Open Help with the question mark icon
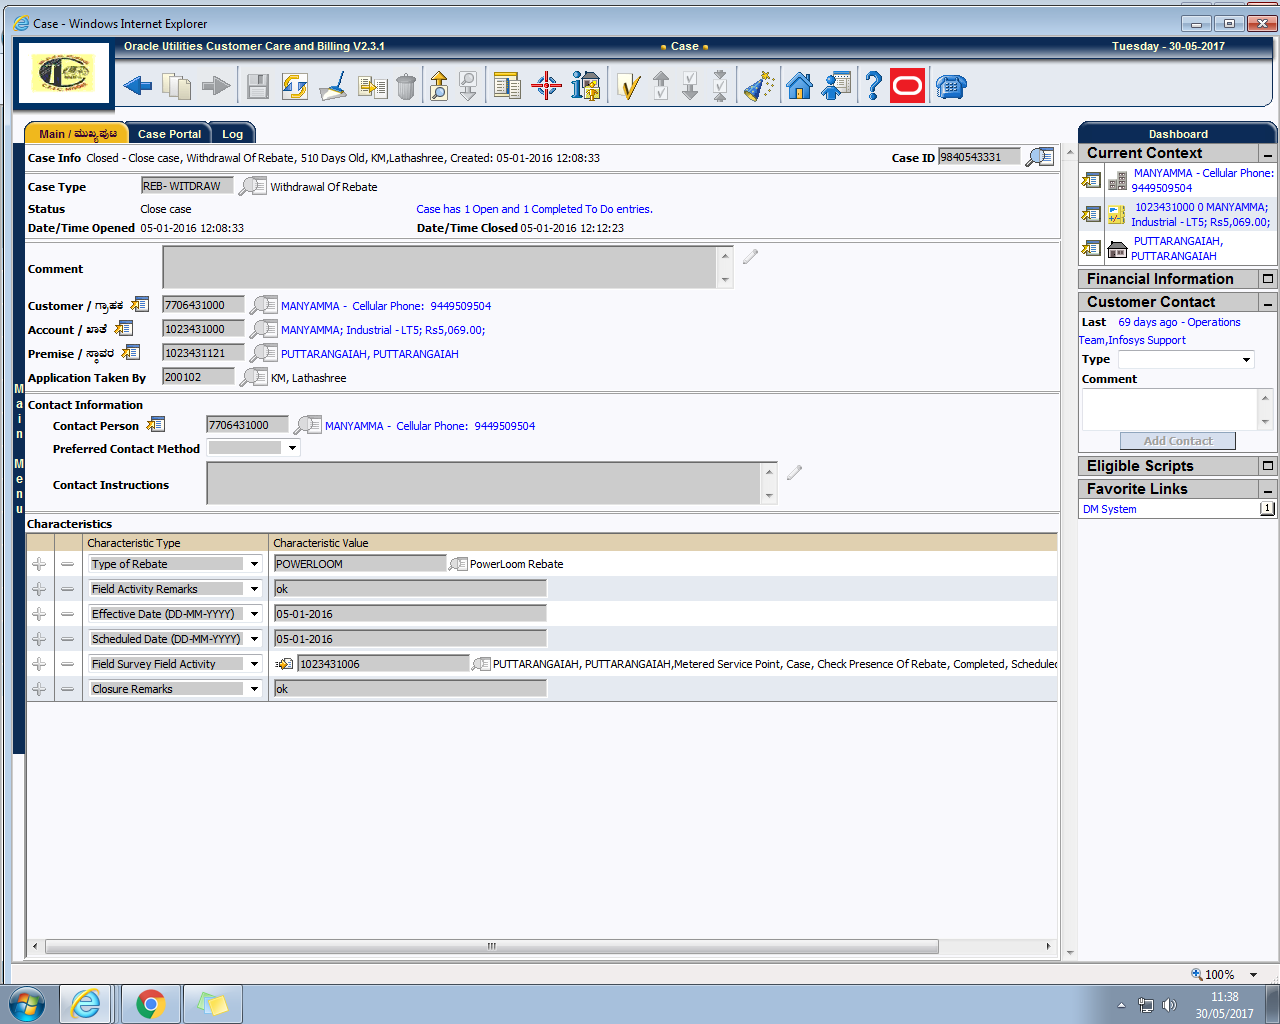Image resolution: width=1280 pixels, height=1024 pixels. pyautogui.click(x=873, y=86)
